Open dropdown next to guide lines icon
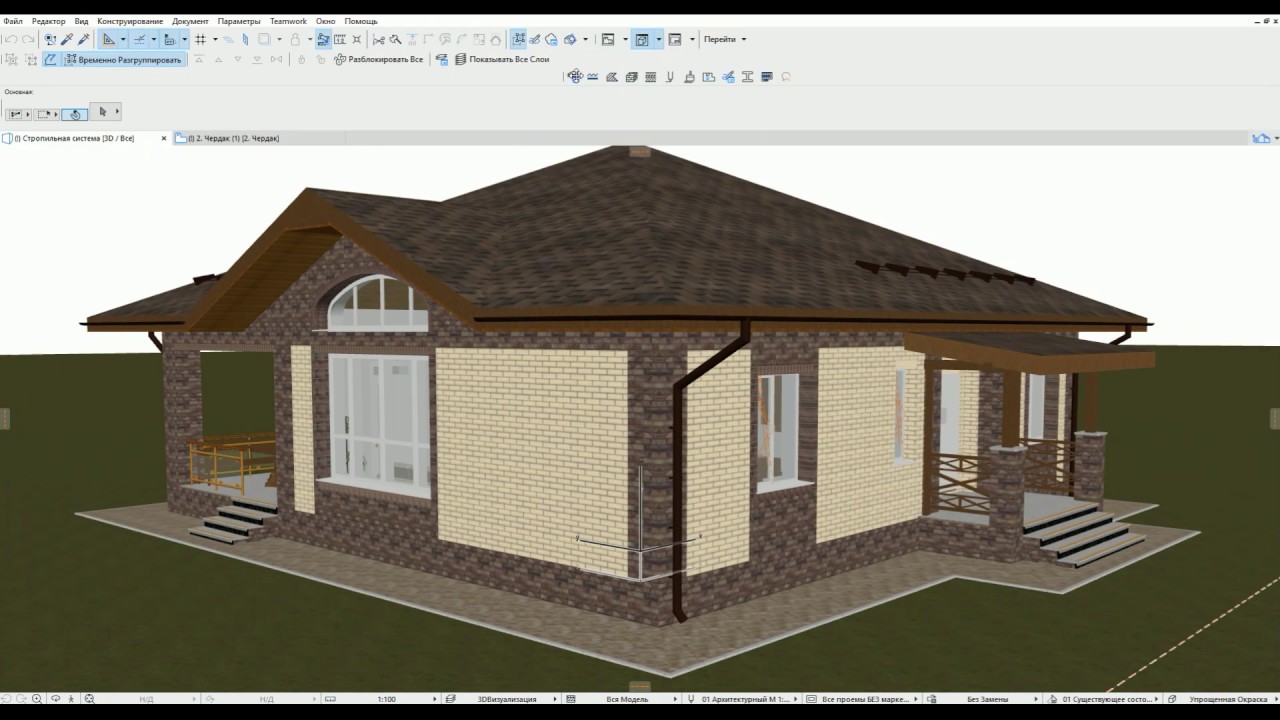Viewport: 1280px width, 720px height. point(123,40)
